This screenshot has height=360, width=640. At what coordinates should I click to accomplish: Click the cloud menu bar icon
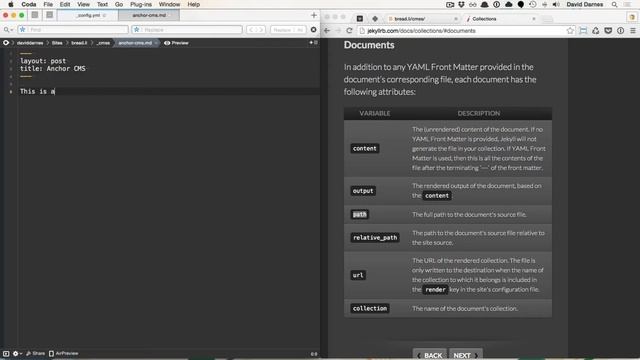509,4
